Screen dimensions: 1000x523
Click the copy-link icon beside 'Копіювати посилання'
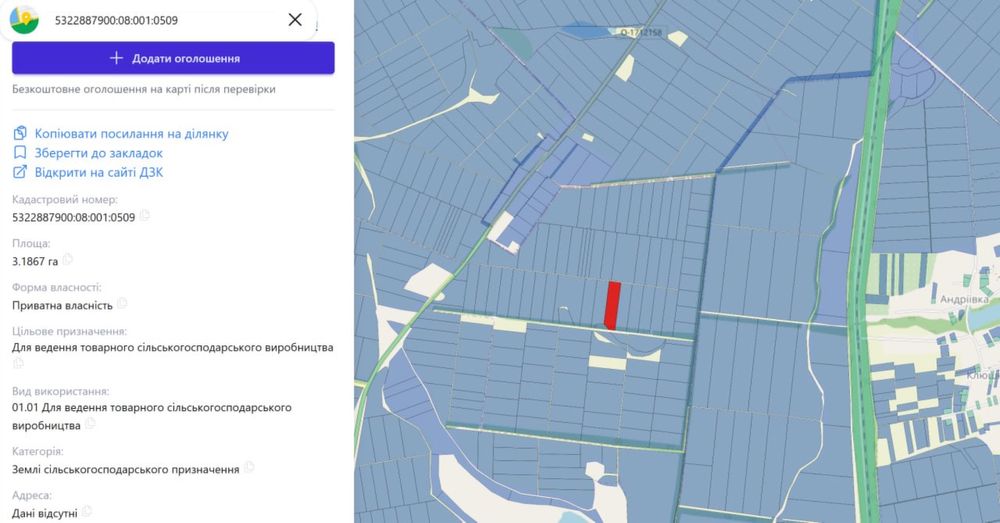tap(20, 133)
